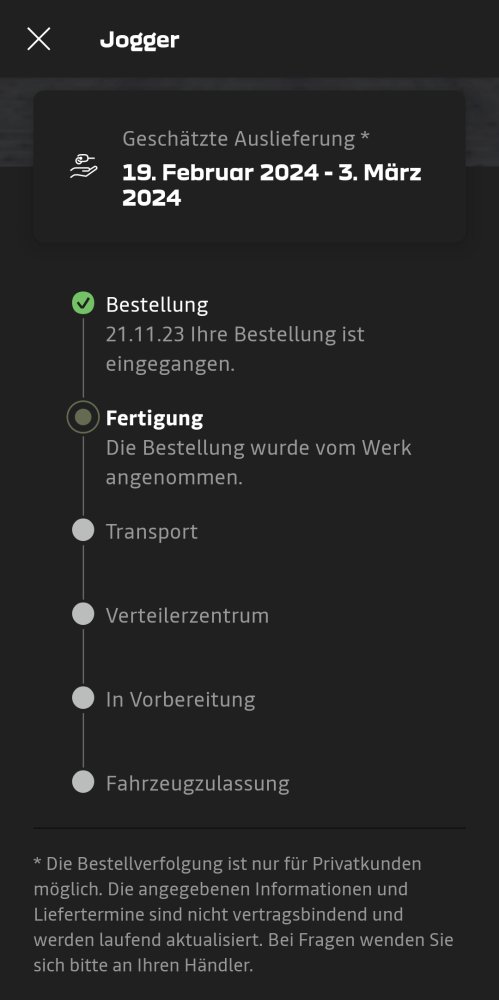499x1000 pixels.
Task: Open the Bestellung step label
Action: [x=157, y=305]
